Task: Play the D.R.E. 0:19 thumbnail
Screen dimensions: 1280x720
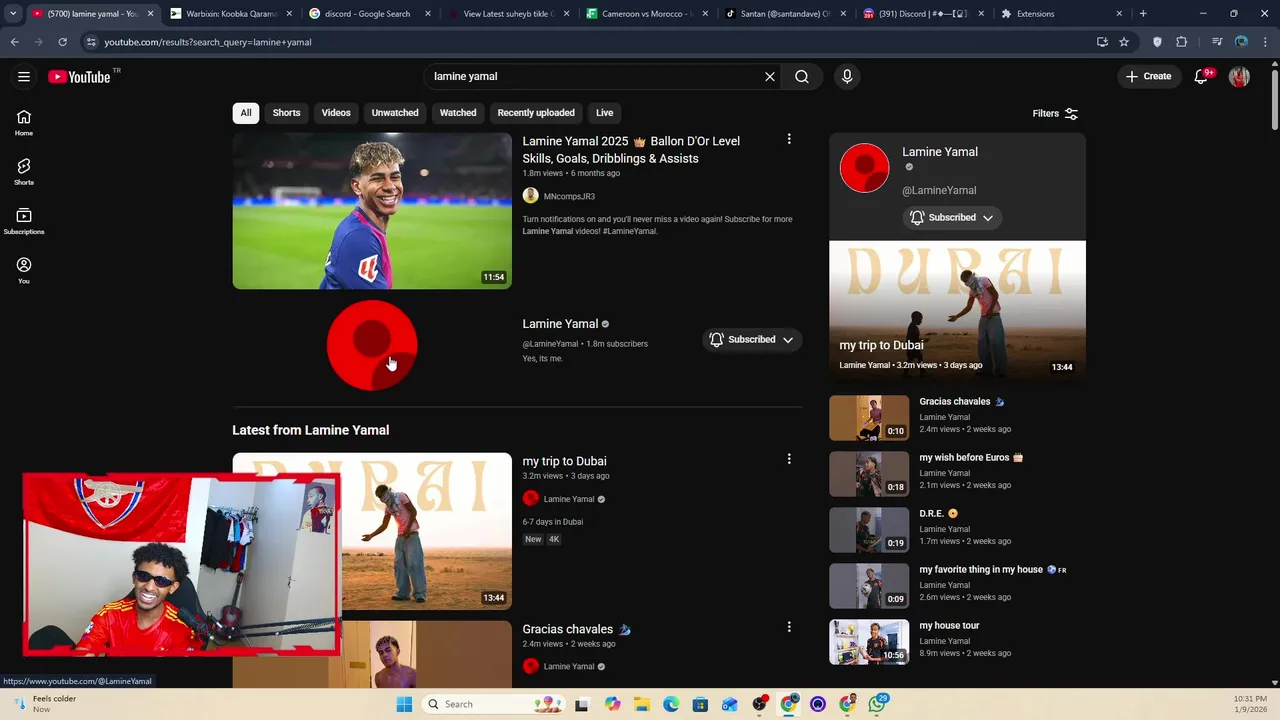Action: (x=869, y=530)
